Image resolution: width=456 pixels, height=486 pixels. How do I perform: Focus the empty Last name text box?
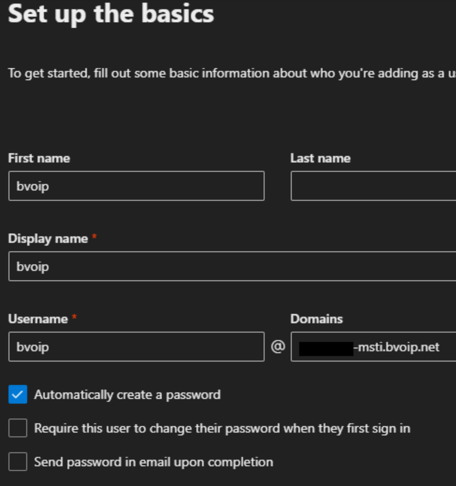pos(373,186)
